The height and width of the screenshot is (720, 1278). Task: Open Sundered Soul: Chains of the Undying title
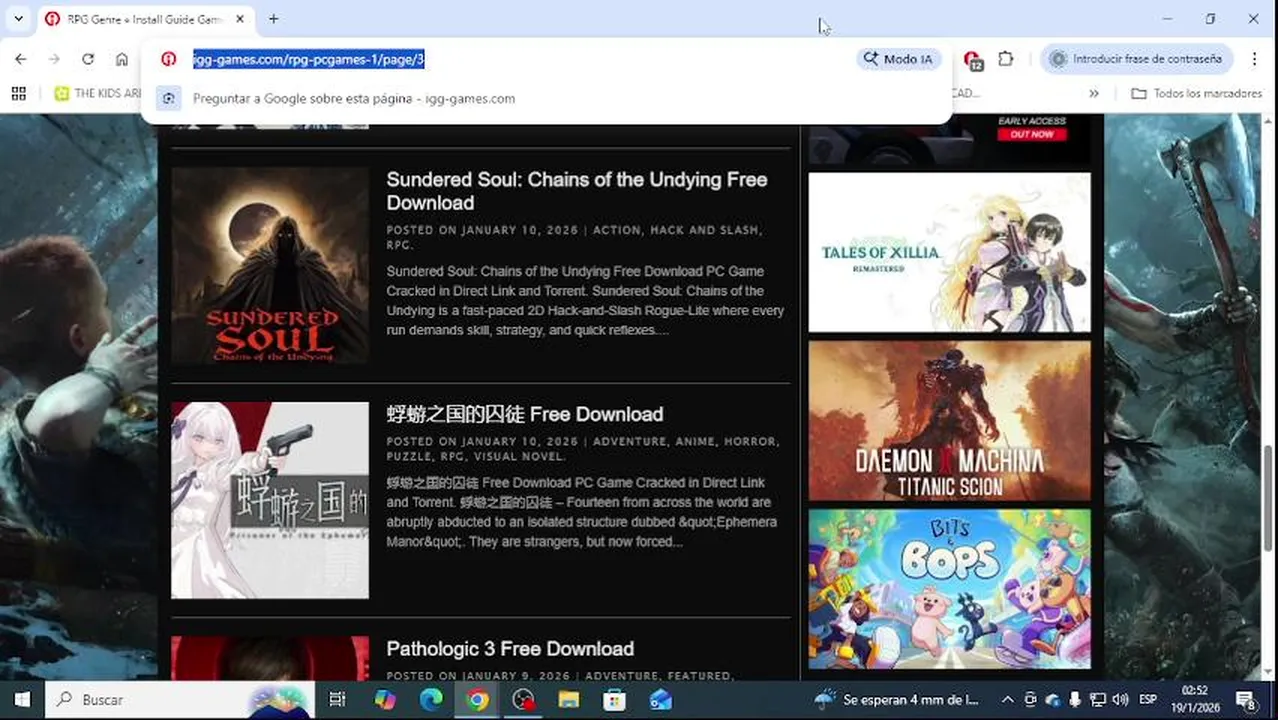point(577,191)
